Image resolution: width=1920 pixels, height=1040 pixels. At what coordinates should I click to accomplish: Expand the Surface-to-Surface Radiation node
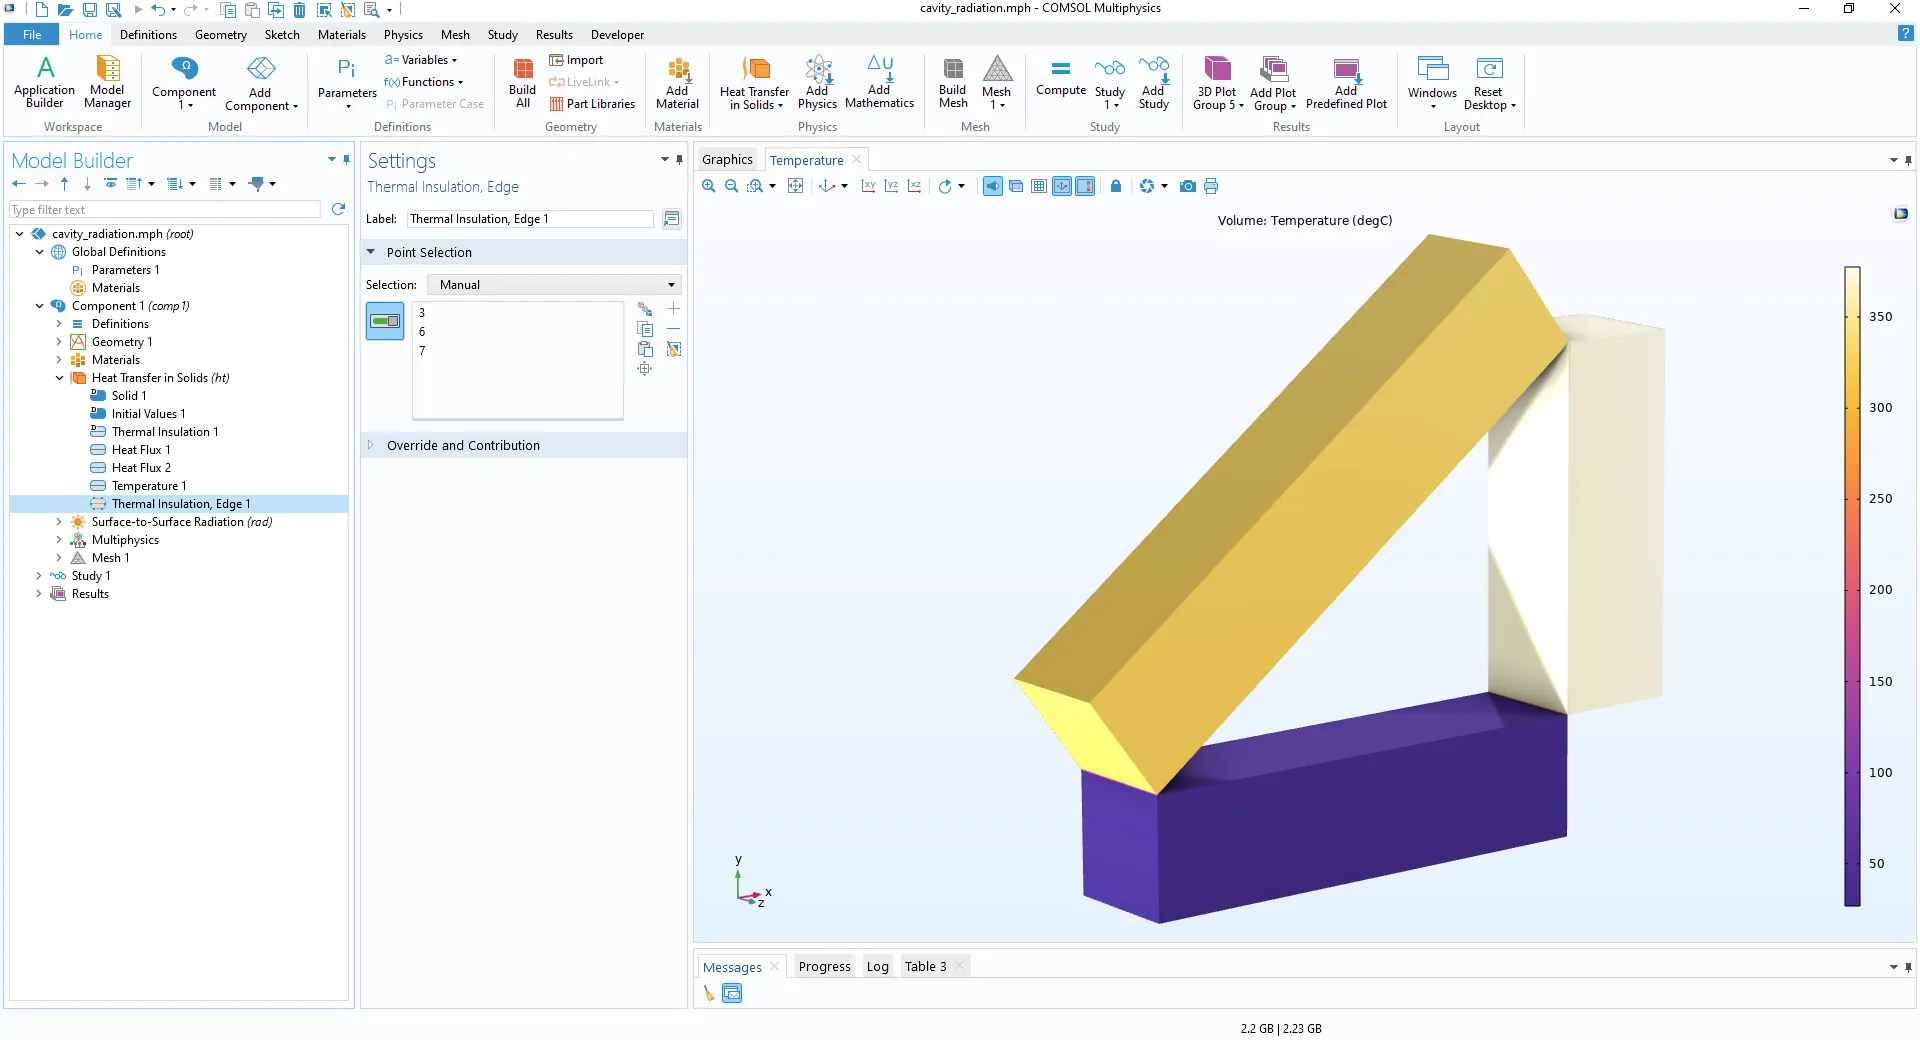pyautogui.click(x=59, y=522)
